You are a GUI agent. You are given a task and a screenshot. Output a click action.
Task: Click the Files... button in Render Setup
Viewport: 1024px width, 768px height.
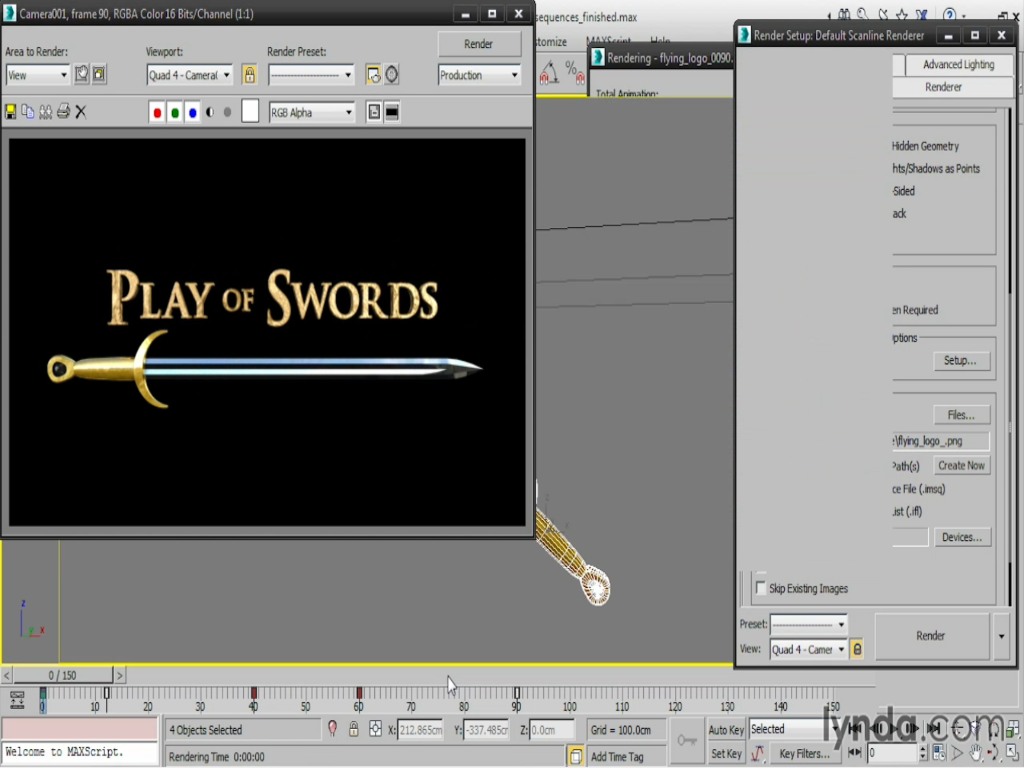tap(961, 414)
